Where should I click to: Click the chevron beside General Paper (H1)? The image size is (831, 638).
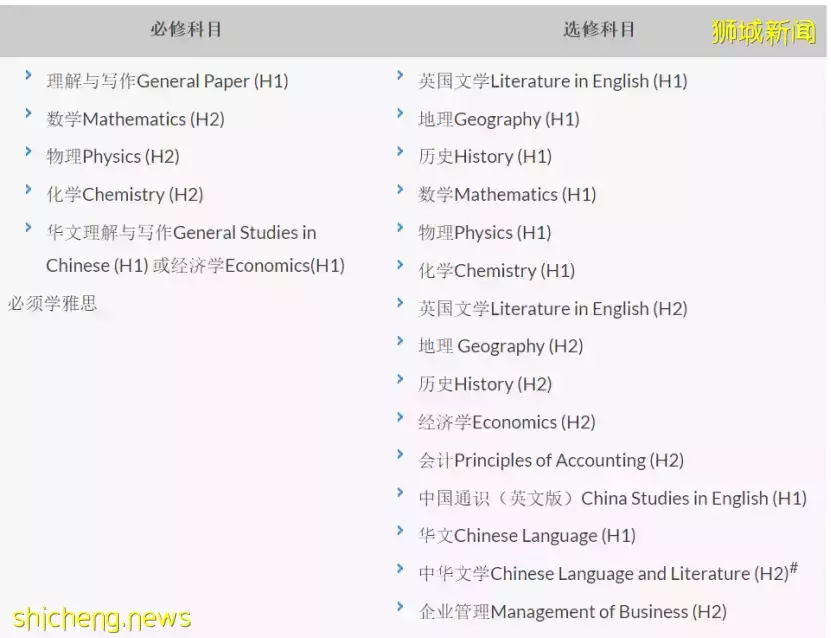(29, 76)
